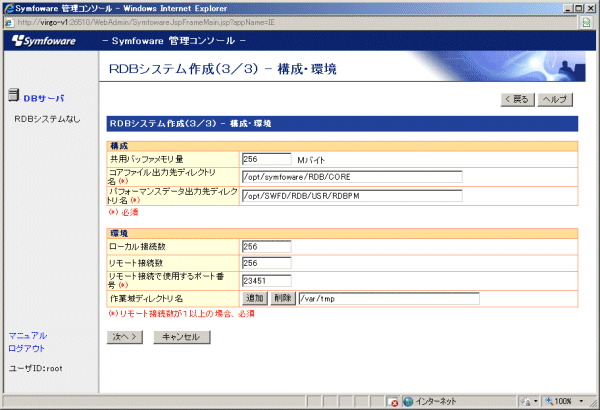Close the Internet Explorer window
600x410 pixels.
tap(590, 8)
